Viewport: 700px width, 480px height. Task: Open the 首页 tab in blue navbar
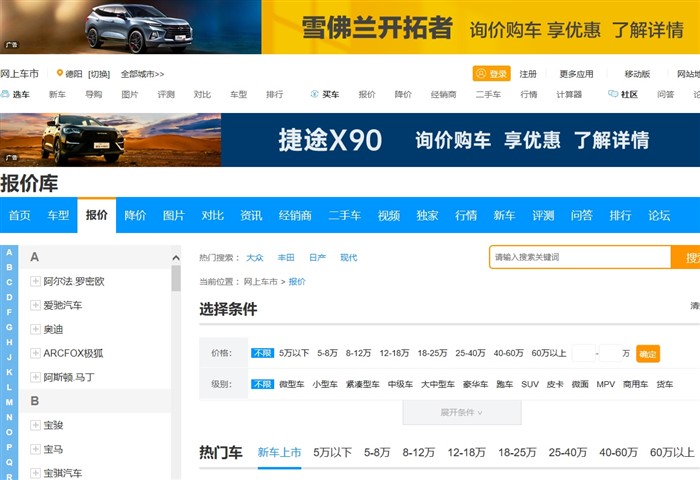19,215
